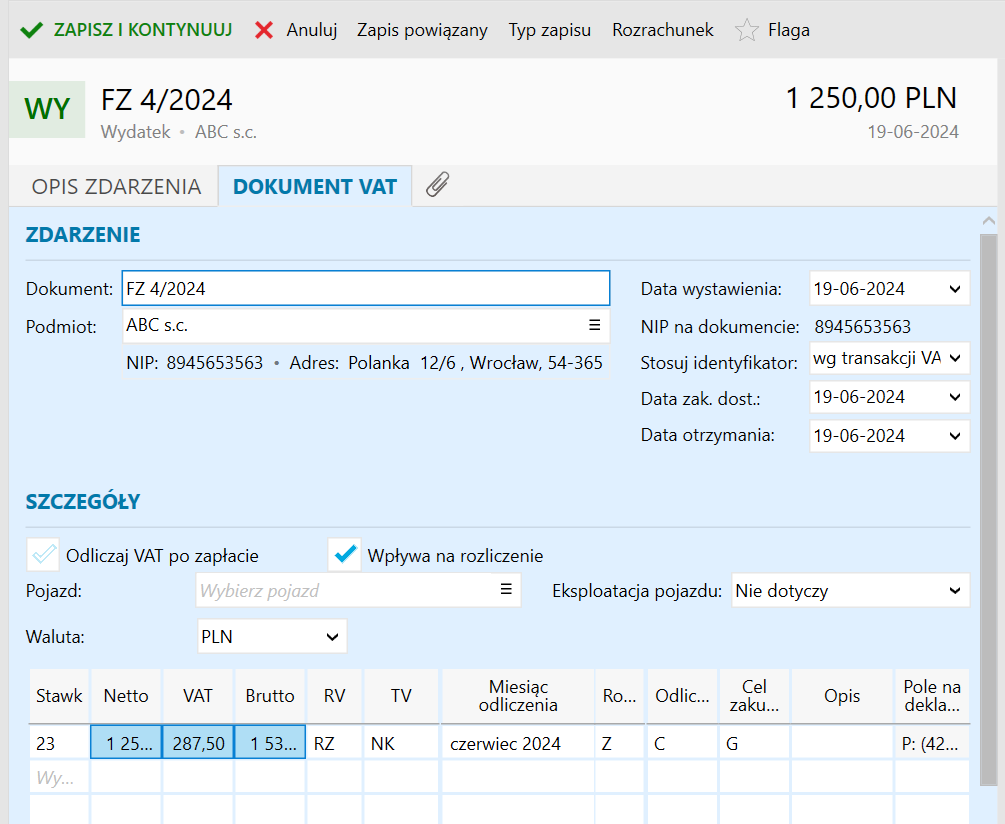Image resolution: width=1005 pixels, height=824 pixels.
Task: Click the Zapis powiązany button
Action: click(422, 30)
